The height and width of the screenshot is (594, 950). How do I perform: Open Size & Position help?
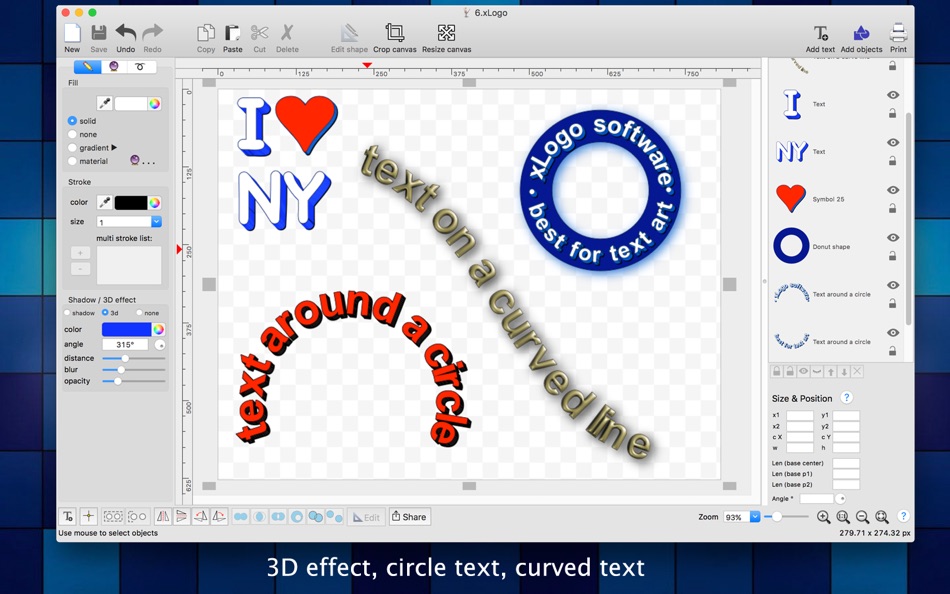pyautogui.click(x=846, y=398)
